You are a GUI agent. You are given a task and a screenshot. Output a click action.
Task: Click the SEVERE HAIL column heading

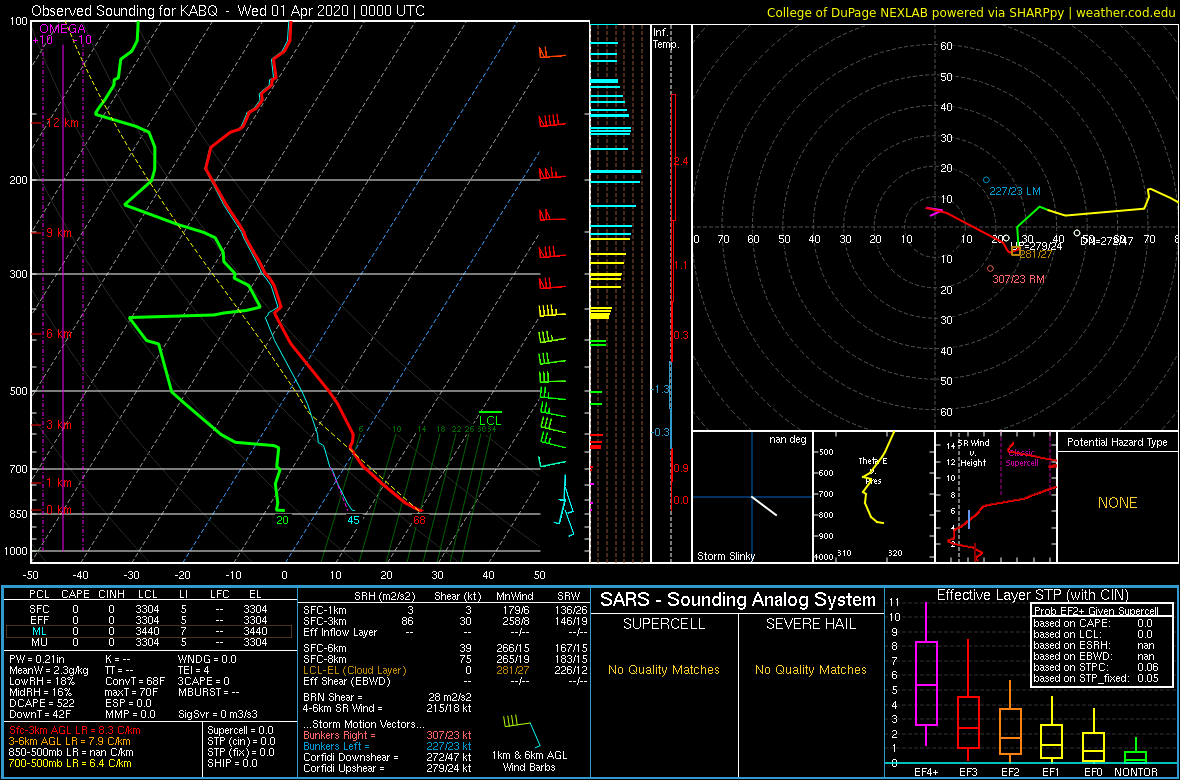point(811,625)
